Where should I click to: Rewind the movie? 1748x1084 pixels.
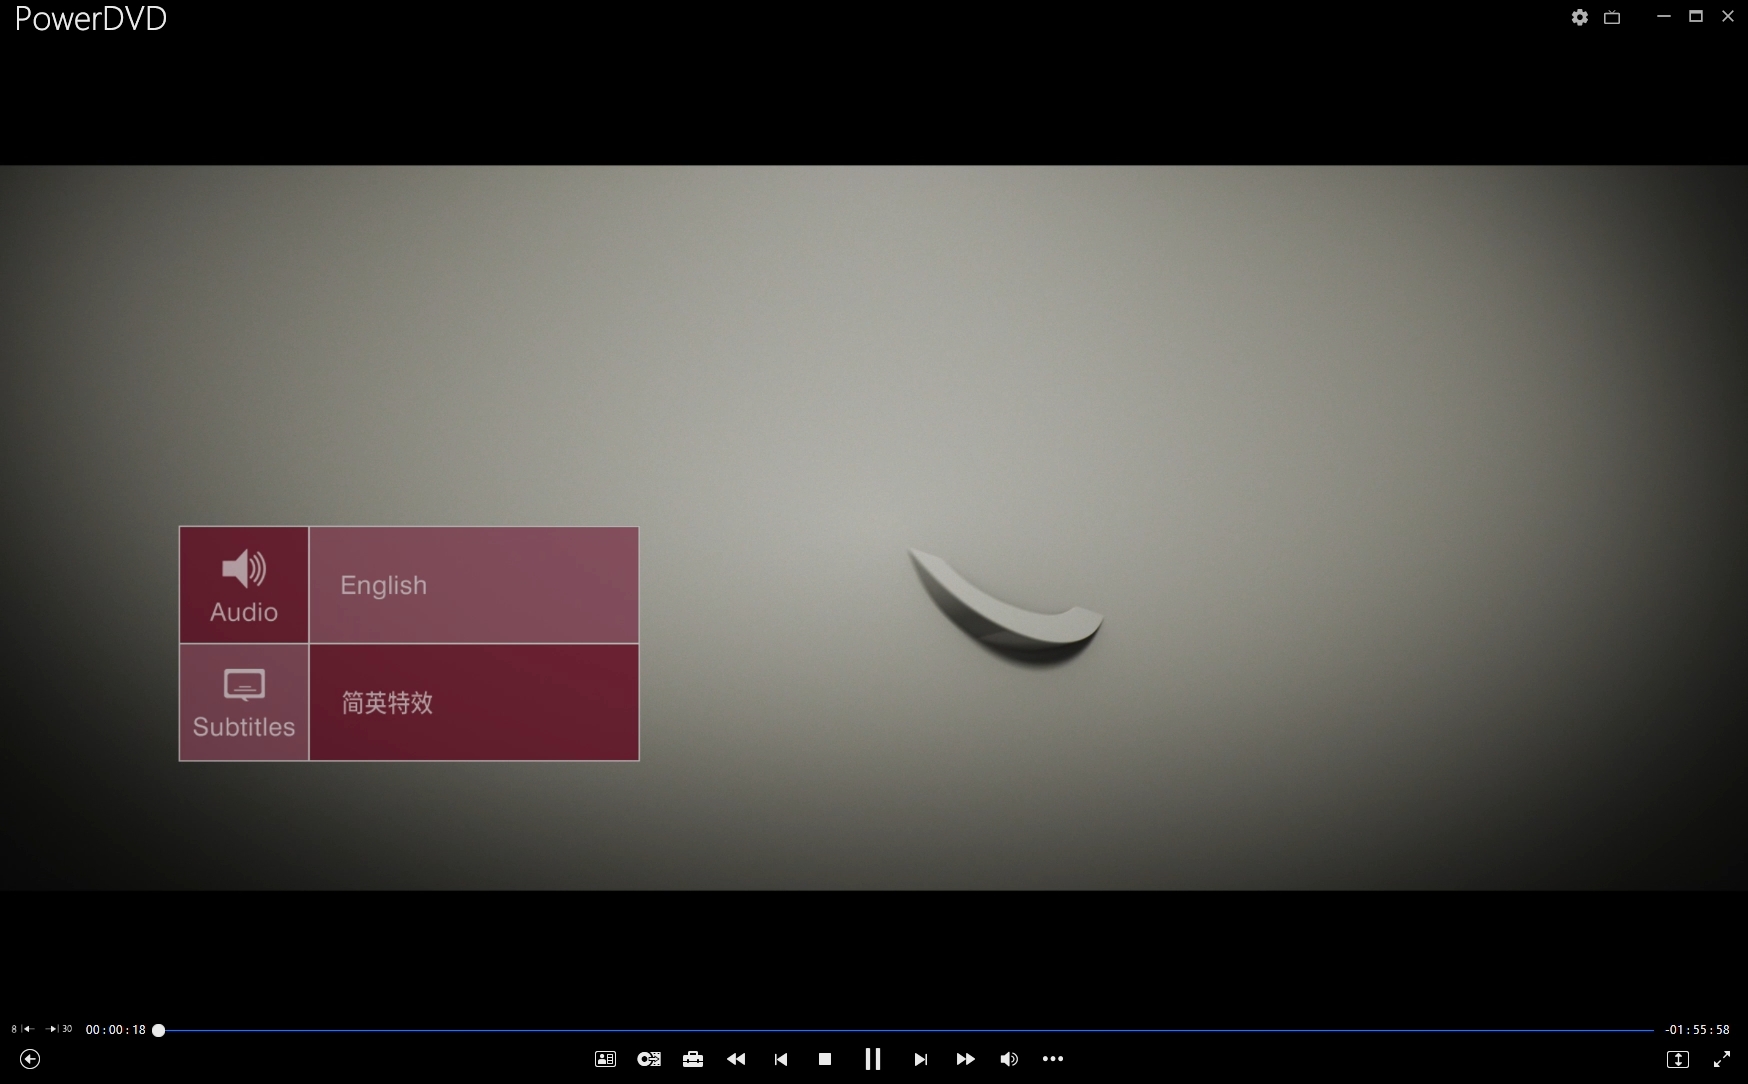coord(736,1059)
